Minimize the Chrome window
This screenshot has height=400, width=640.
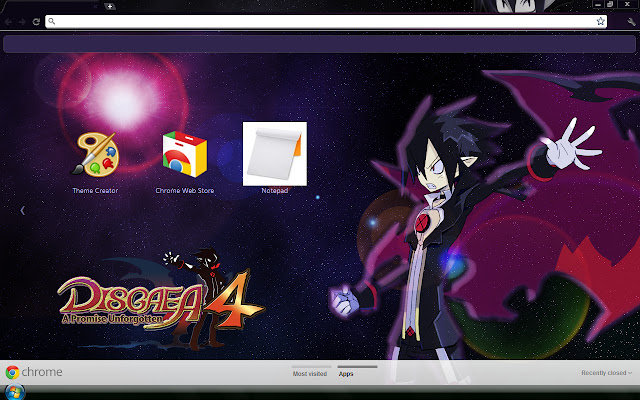[598, 4]
